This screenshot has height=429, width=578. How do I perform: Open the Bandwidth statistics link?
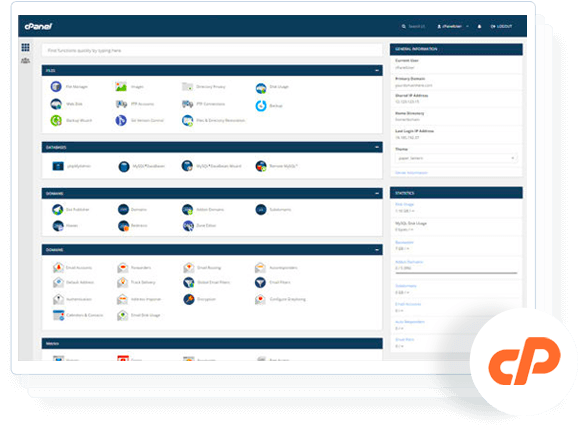404,243
